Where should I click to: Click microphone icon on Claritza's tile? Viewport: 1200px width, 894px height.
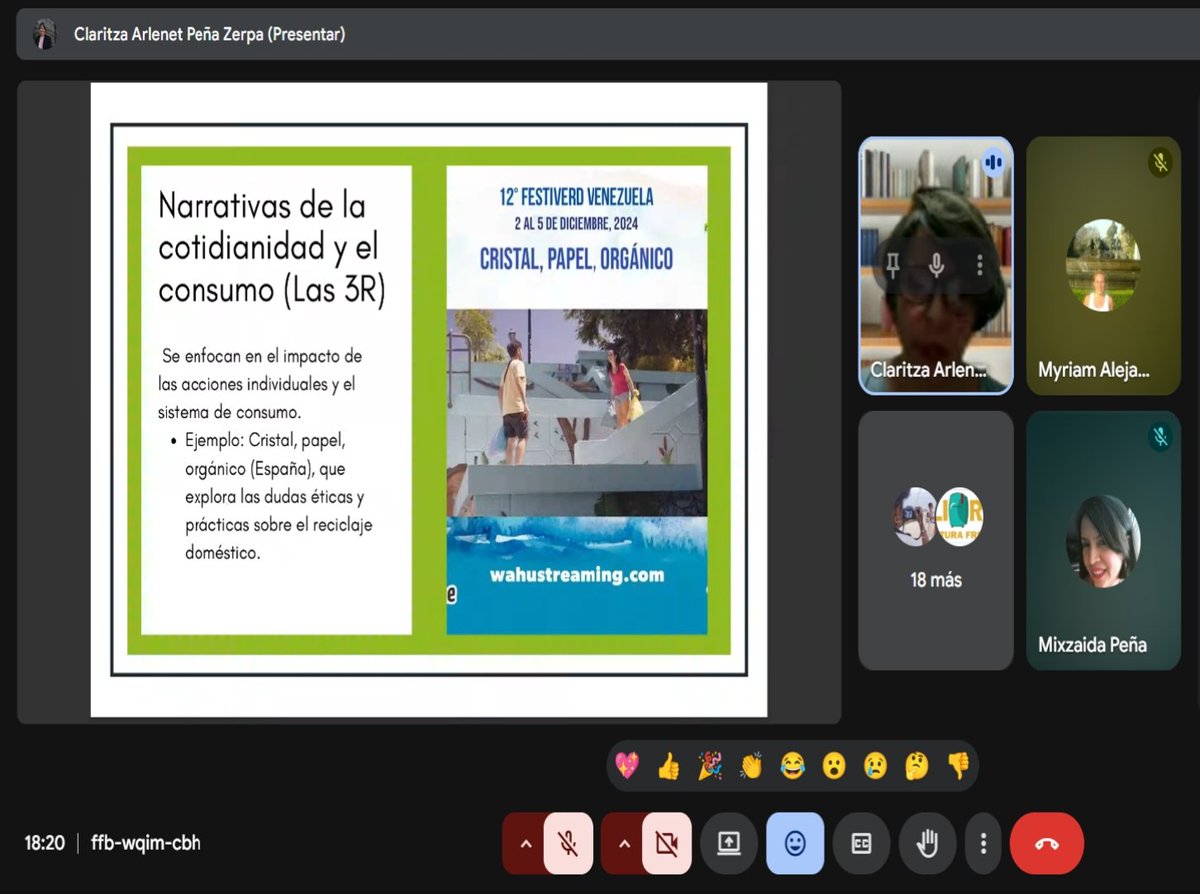tap(937, 265)
